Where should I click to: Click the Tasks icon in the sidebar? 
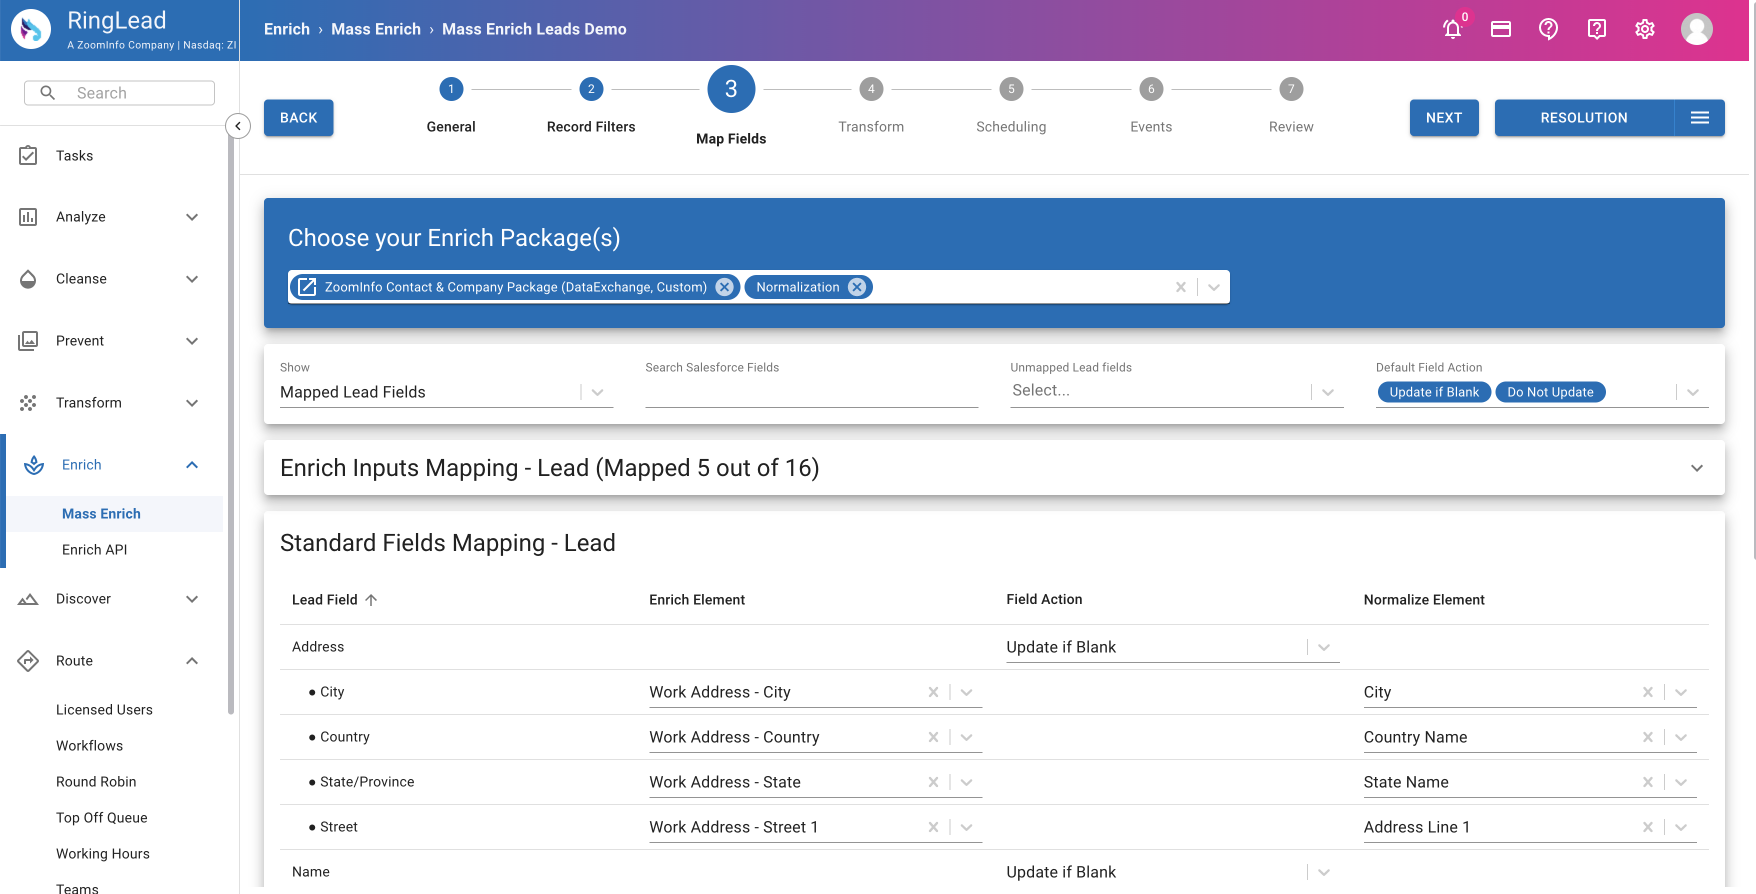[x=28, y=156]
